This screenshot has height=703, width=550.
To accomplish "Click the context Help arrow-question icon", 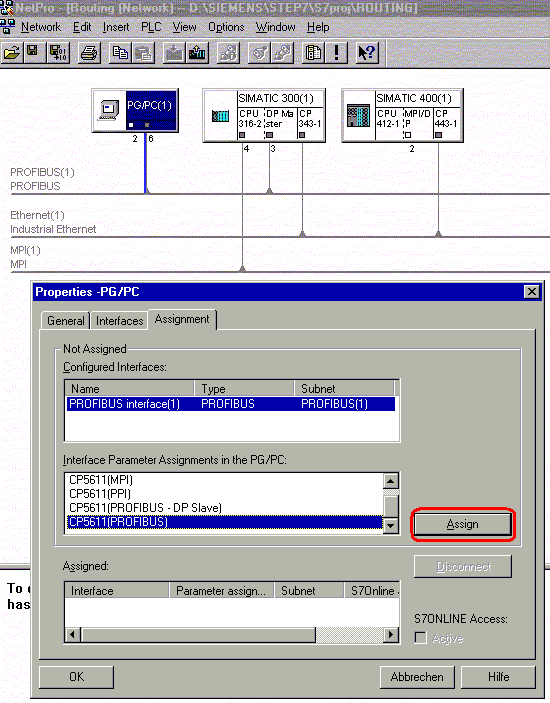I will (367, 53).
